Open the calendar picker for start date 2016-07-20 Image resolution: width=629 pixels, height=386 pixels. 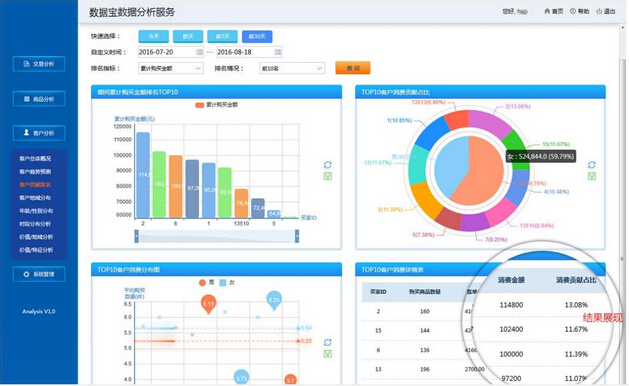pos(199,52)
